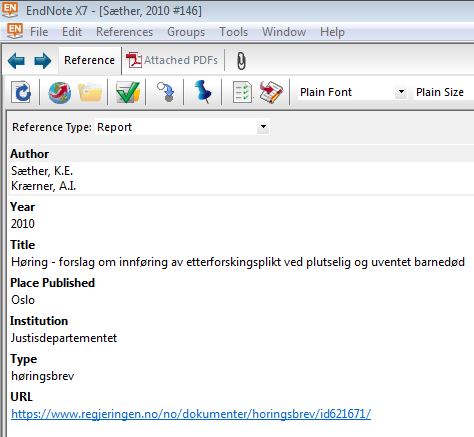Click the Insert Citation arrow icon
Viewport: 474px width, 437px height.
165,92
